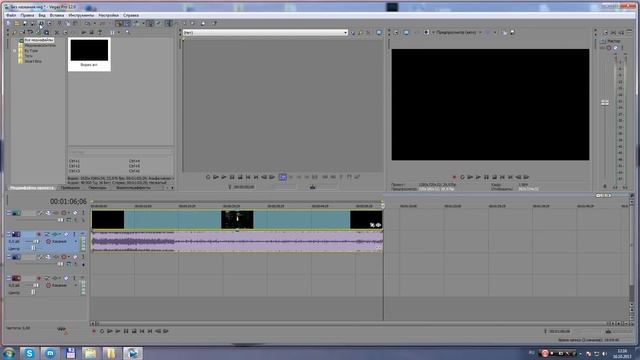Screen dimensions: 640x360
Task: Open the Trimmer media history dropdown
Action: coord(345,32)
